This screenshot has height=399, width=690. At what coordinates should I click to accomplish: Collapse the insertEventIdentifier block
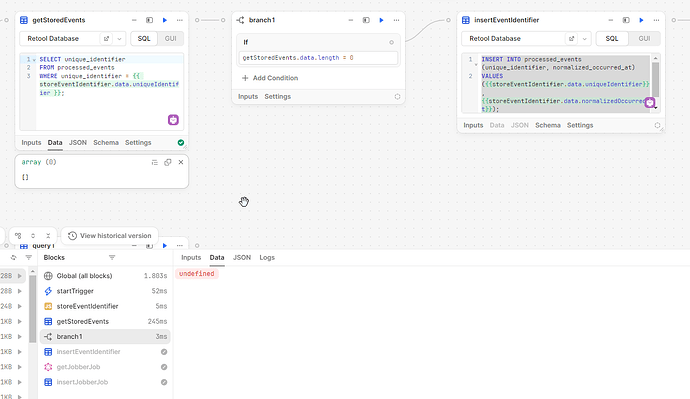(611, 20)
